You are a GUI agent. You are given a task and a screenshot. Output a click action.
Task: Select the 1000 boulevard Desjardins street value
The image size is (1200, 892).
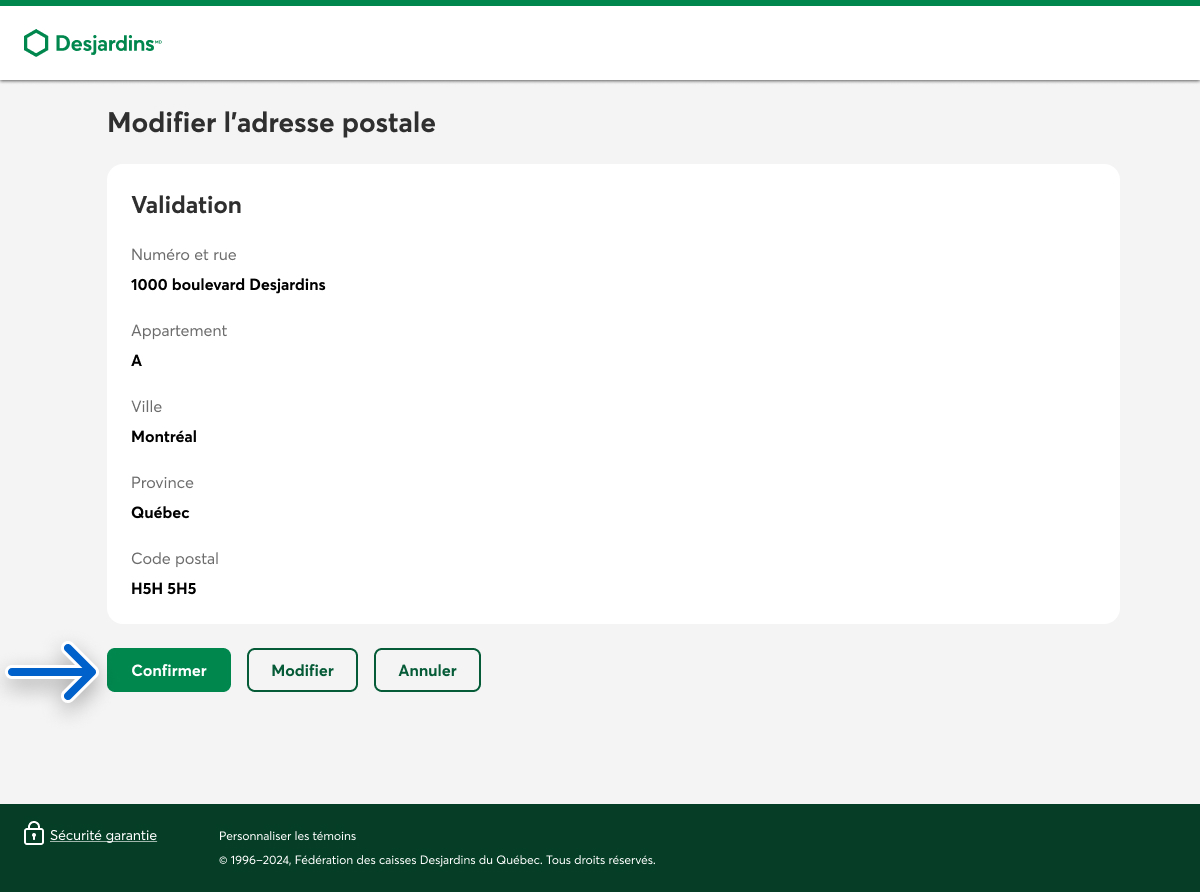[228, 285]
